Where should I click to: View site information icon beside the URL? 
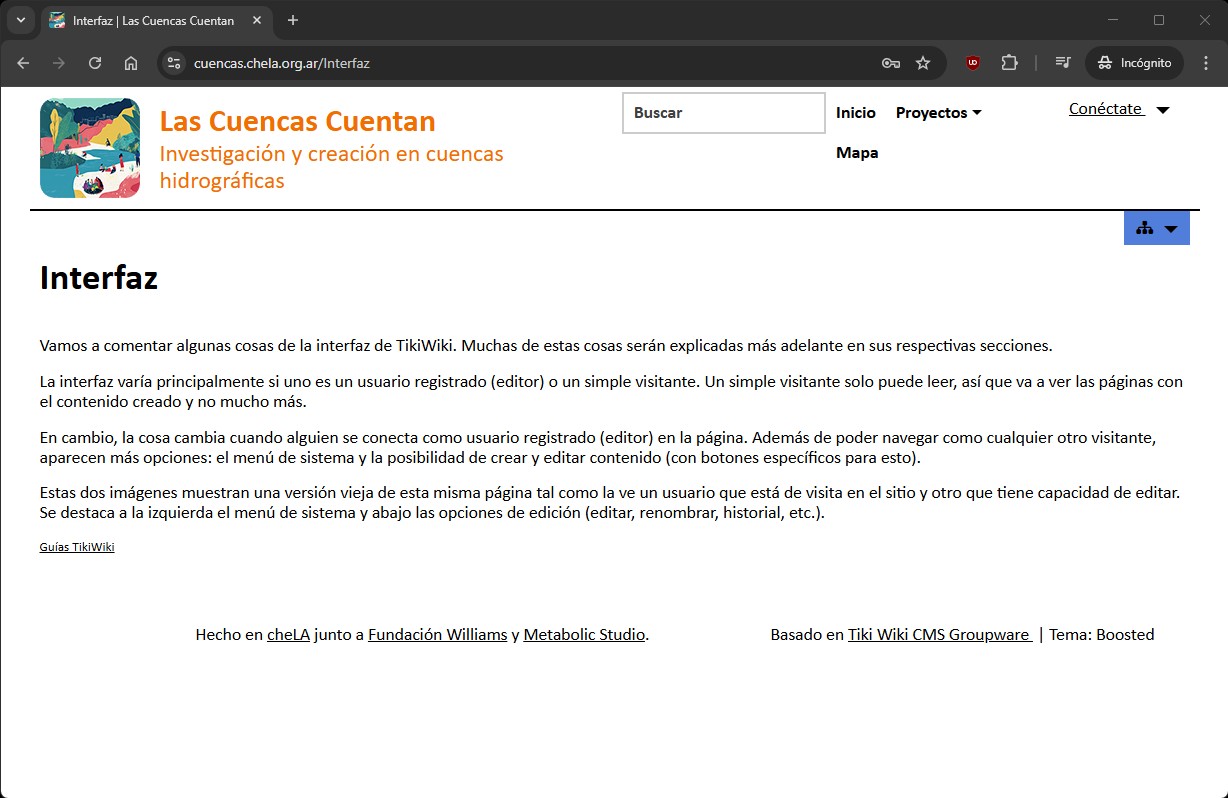174,63
